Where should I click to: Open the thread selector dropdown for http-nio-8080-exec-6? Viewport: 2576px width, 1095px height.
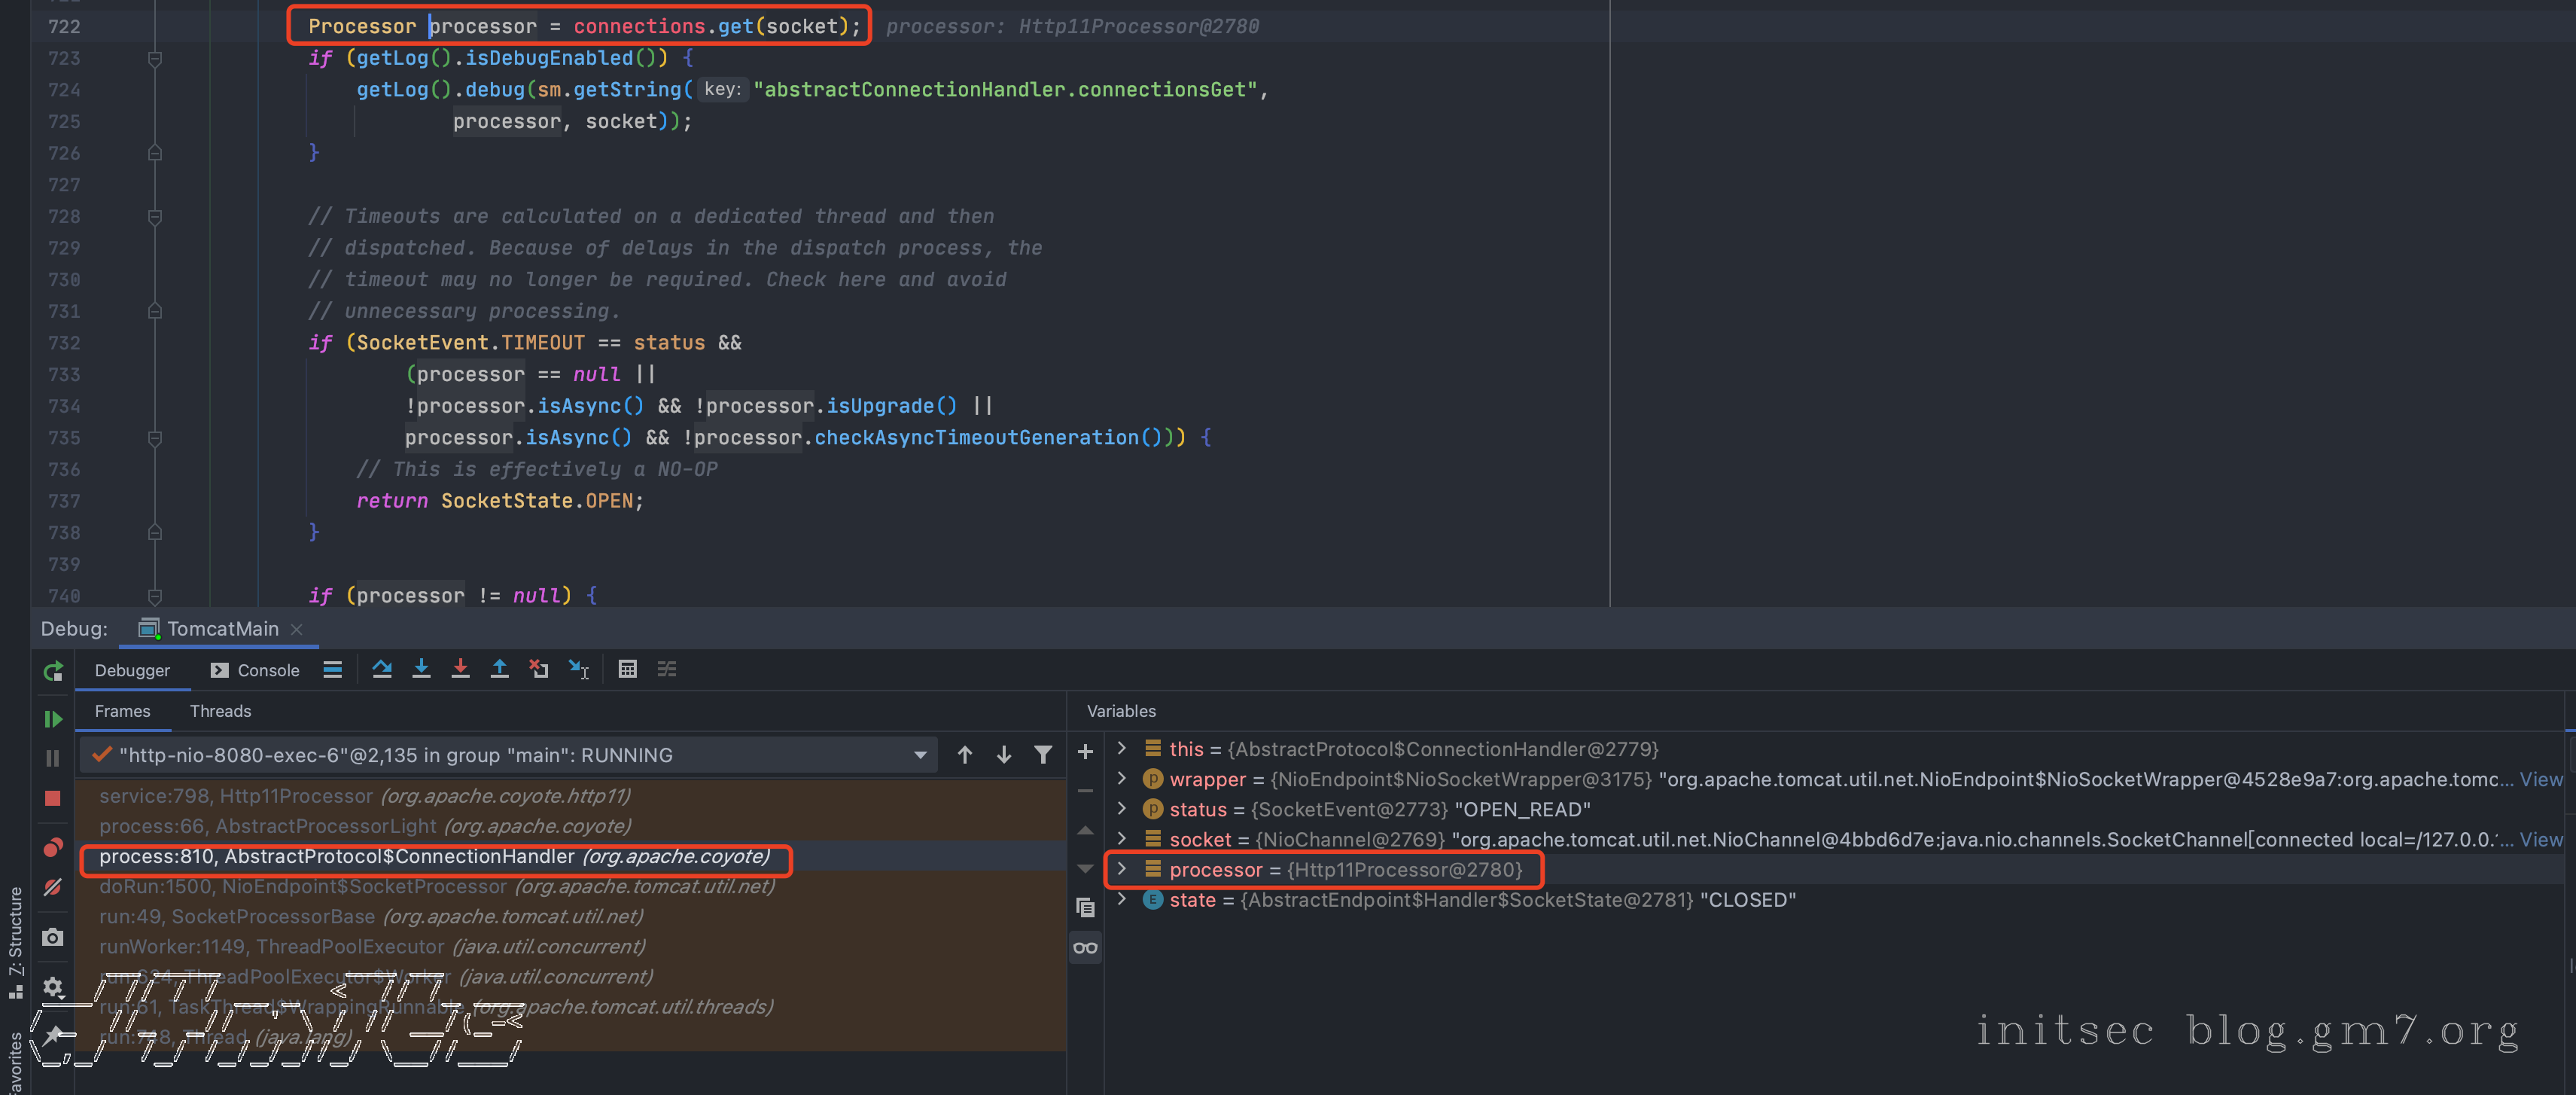coord(920,755)
